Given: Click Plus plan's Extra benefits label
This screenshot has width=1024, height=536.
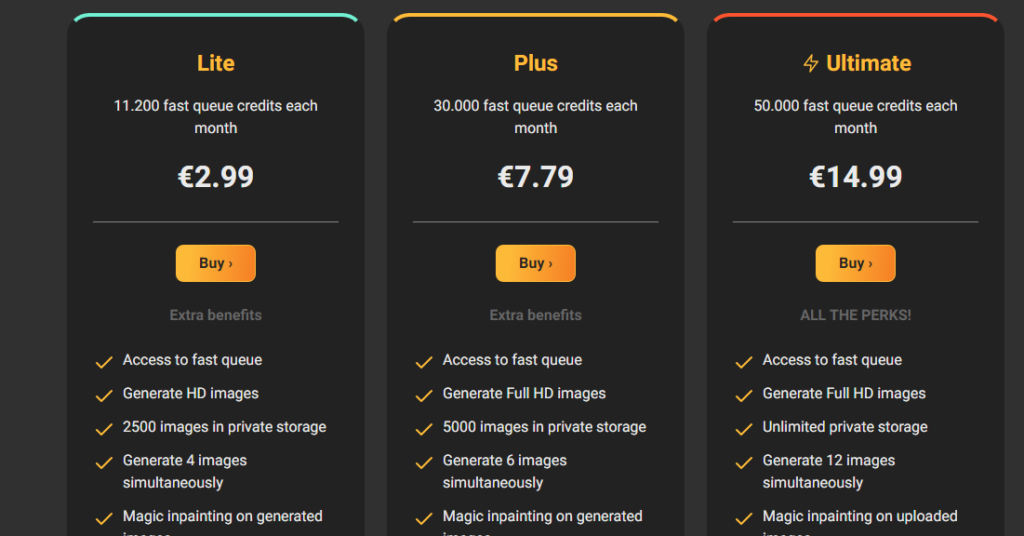Looking at the screenshot, I should click(x=536, y=315).
